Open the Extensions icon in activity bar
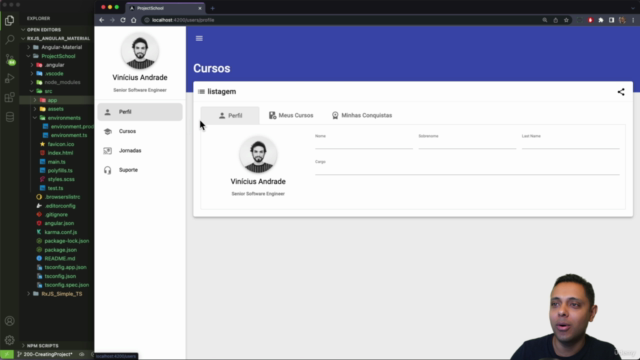Image resolution: width=640 pixels, height=360 pixels. 9,98
